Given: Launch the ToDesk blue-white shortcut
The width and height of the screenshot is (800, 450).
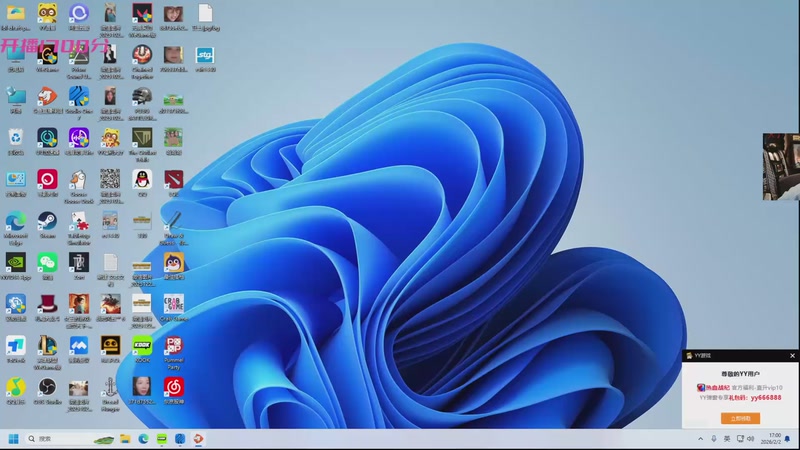Looking at the screenshot, I should [16, 345].
